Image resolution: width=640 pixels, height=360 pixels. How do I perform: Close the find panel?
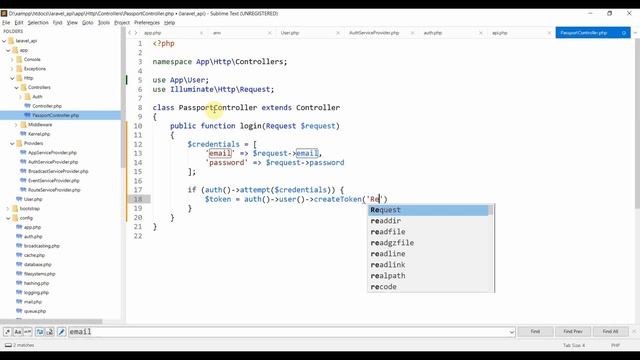634,331
